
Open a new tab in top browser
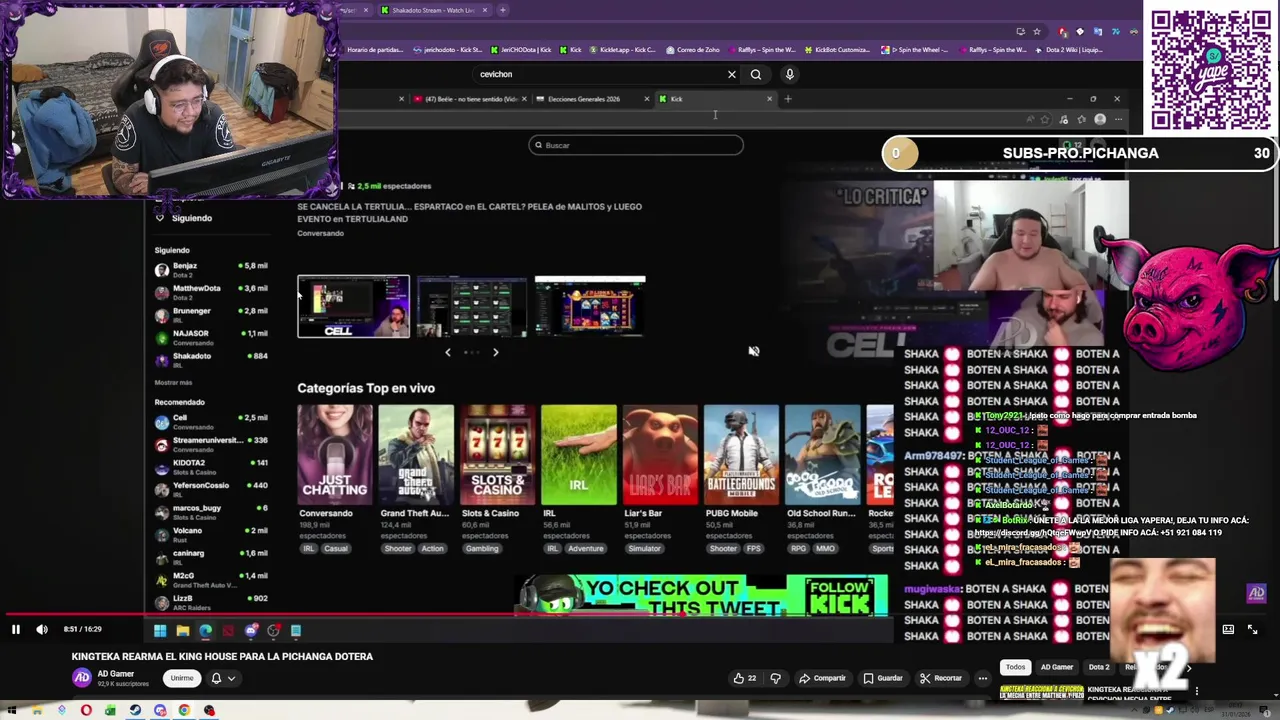[503, 10]
